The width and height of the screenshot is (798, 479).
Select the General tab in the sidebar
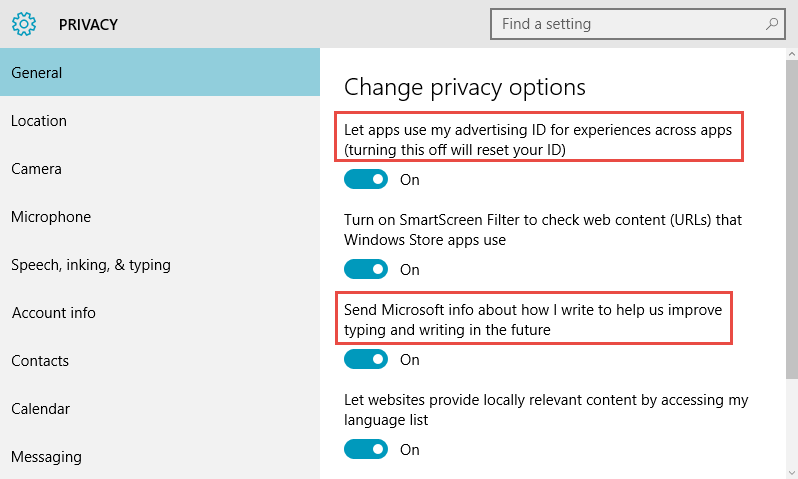[160, 72]
